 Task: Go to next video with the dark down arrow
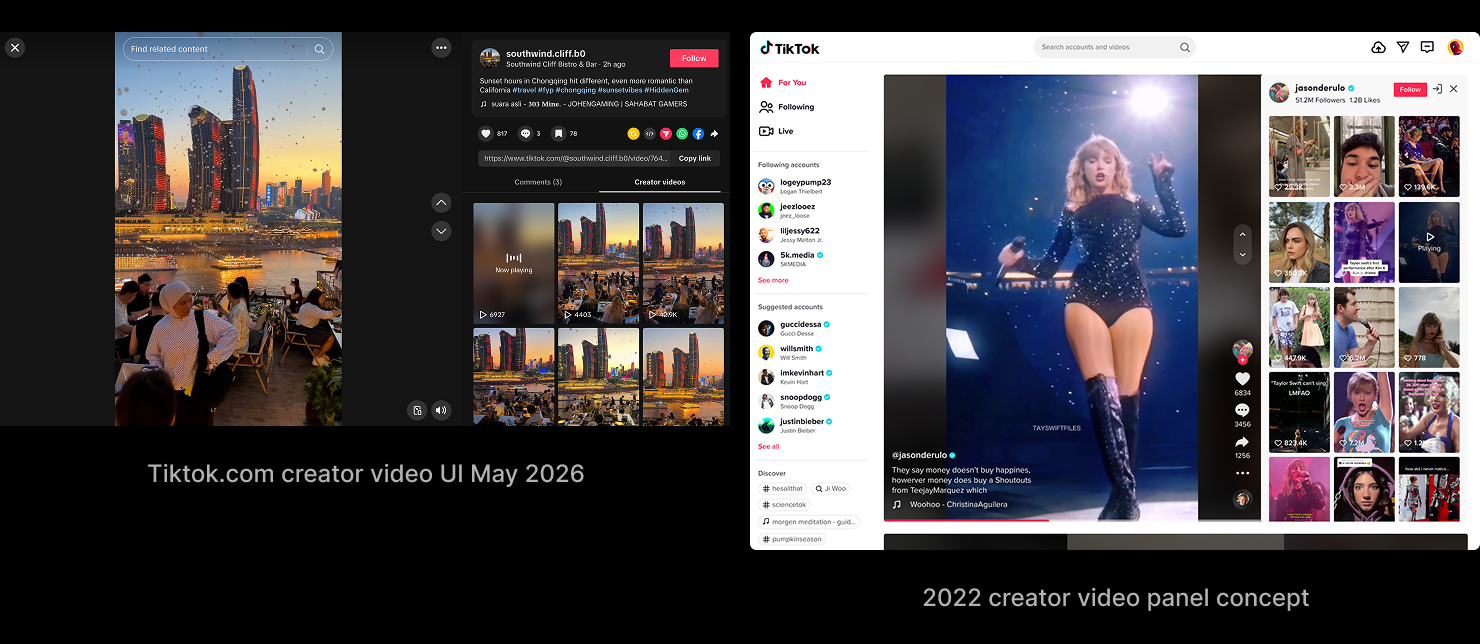coord(441,231)
